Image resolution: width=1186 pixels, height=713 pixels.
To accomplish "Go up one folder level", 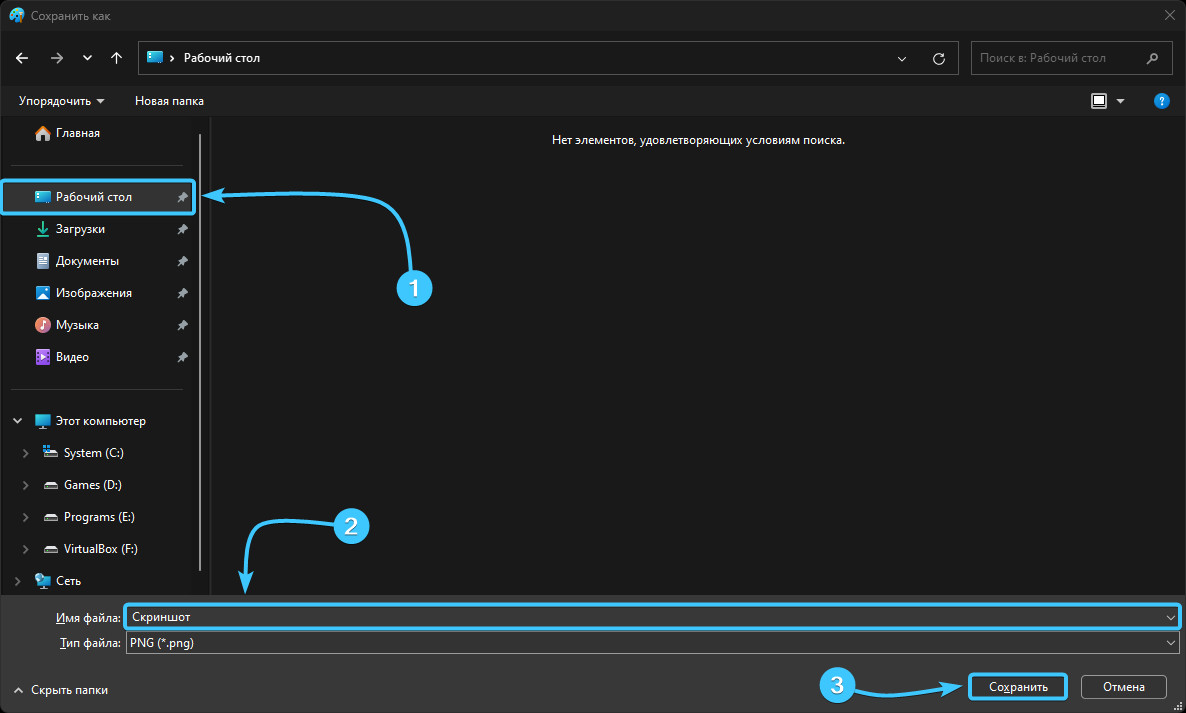I will click(117, 58).
